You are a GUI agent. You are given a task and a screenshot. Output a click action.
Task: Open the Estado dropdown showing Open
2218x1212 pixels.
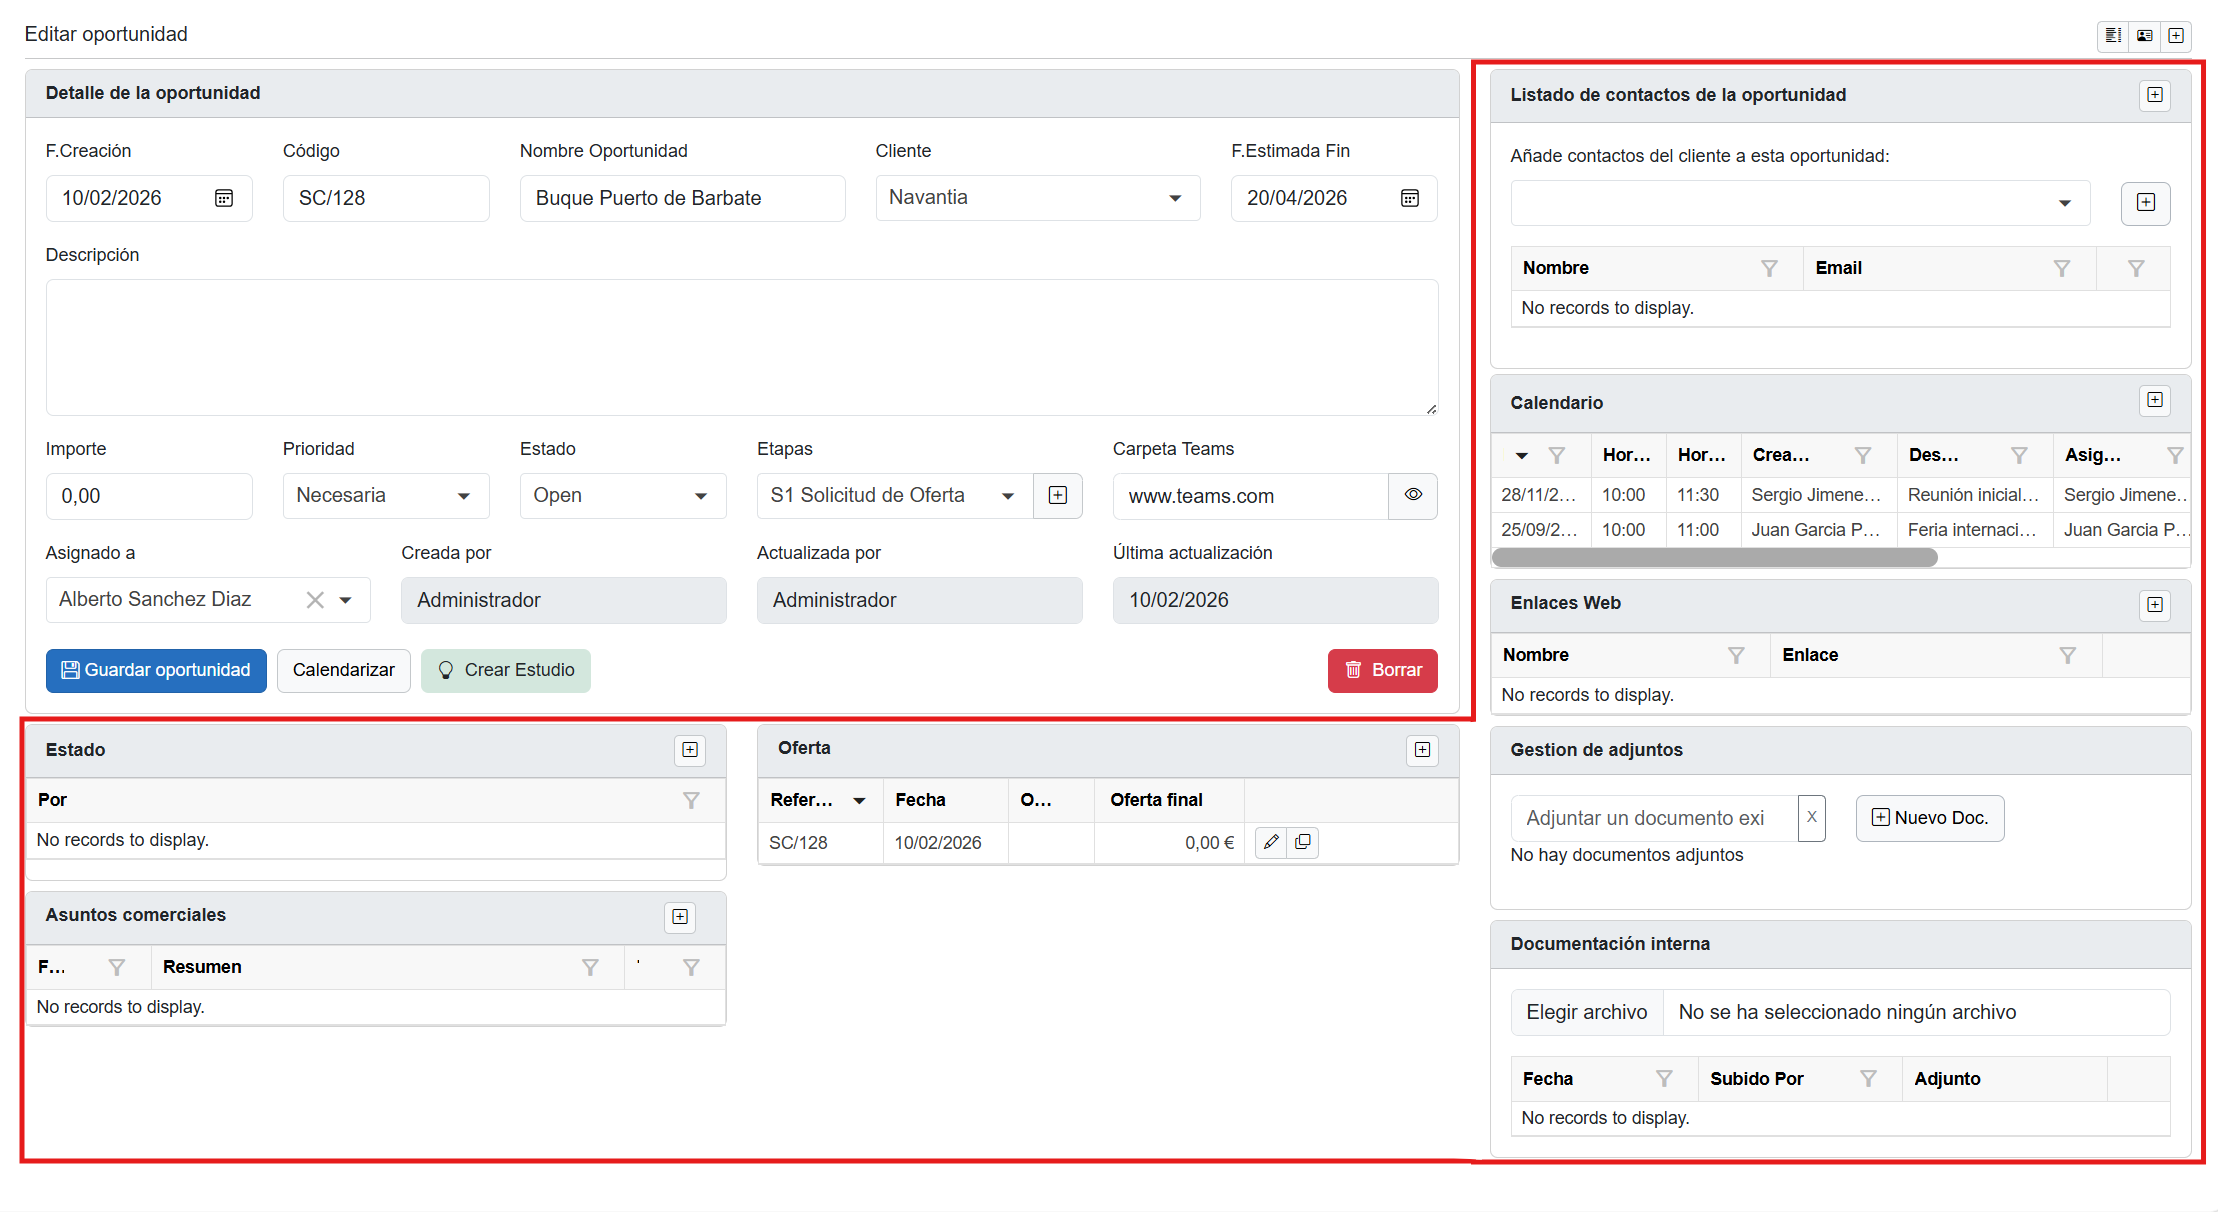[622, 496]
